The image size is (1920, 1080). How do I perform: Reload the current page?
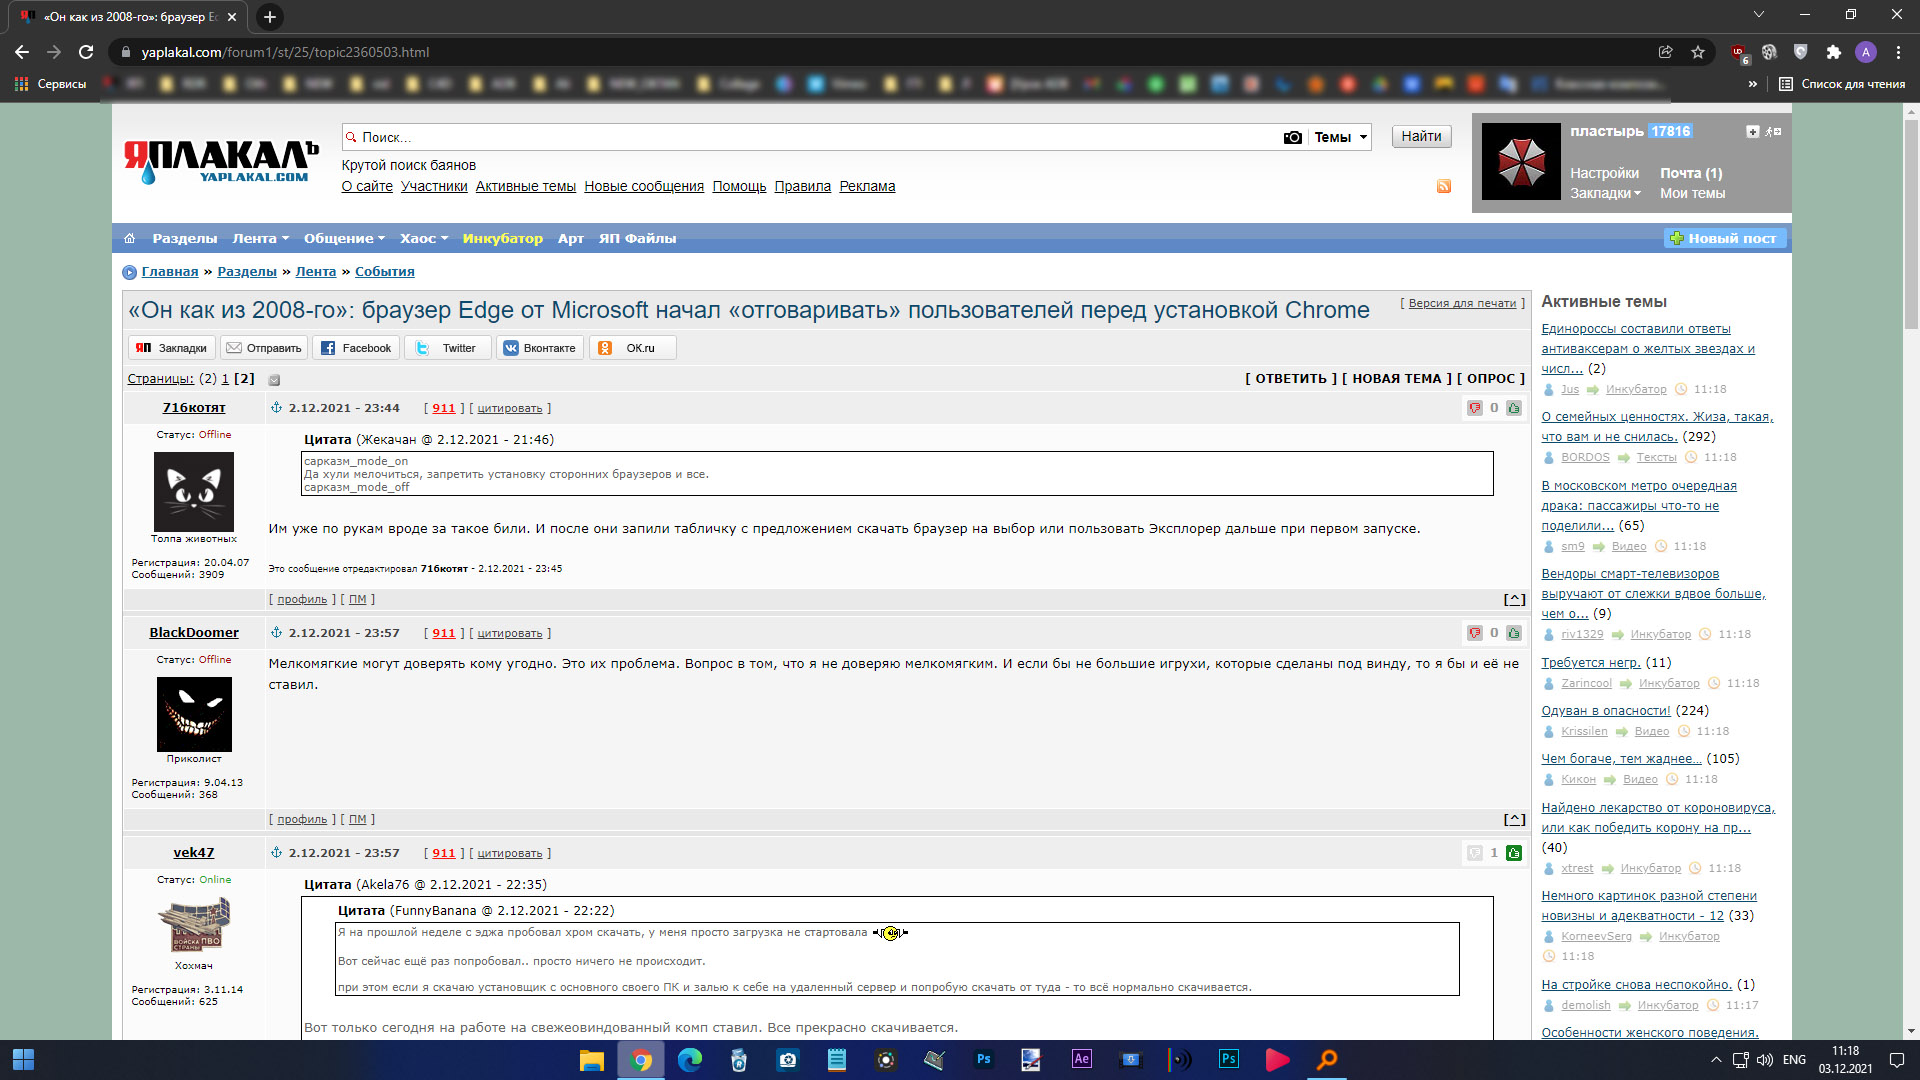(x=86, y=52)
